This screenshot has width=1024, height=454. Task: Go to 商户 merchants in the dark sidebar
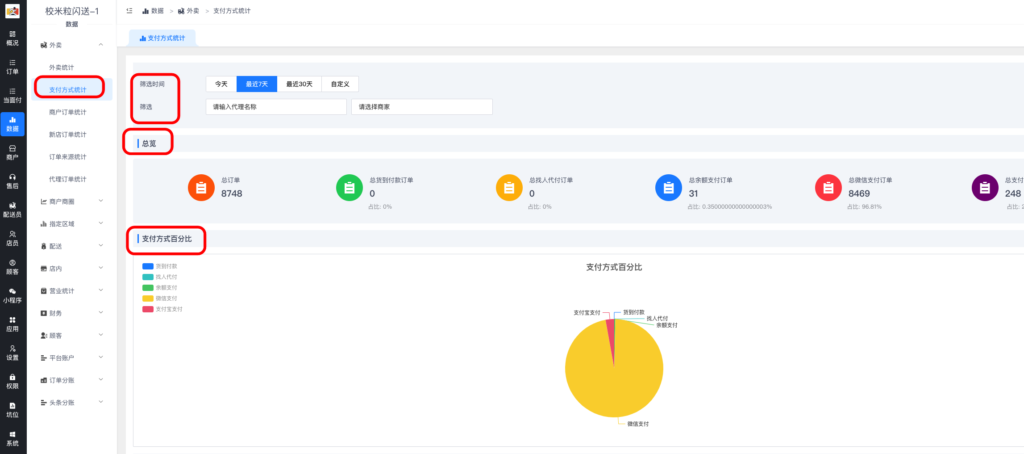[x=12, y=152]
